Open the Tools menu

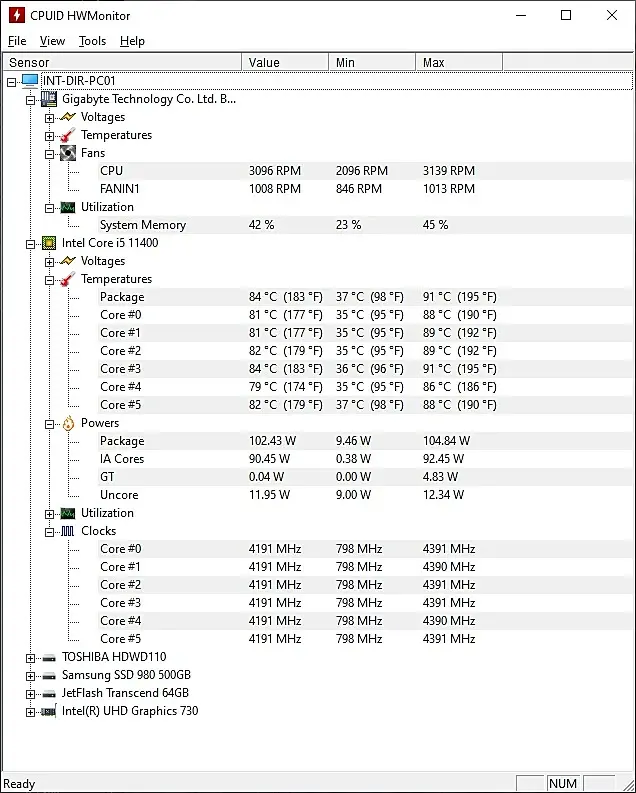click(x=92, y=41)
